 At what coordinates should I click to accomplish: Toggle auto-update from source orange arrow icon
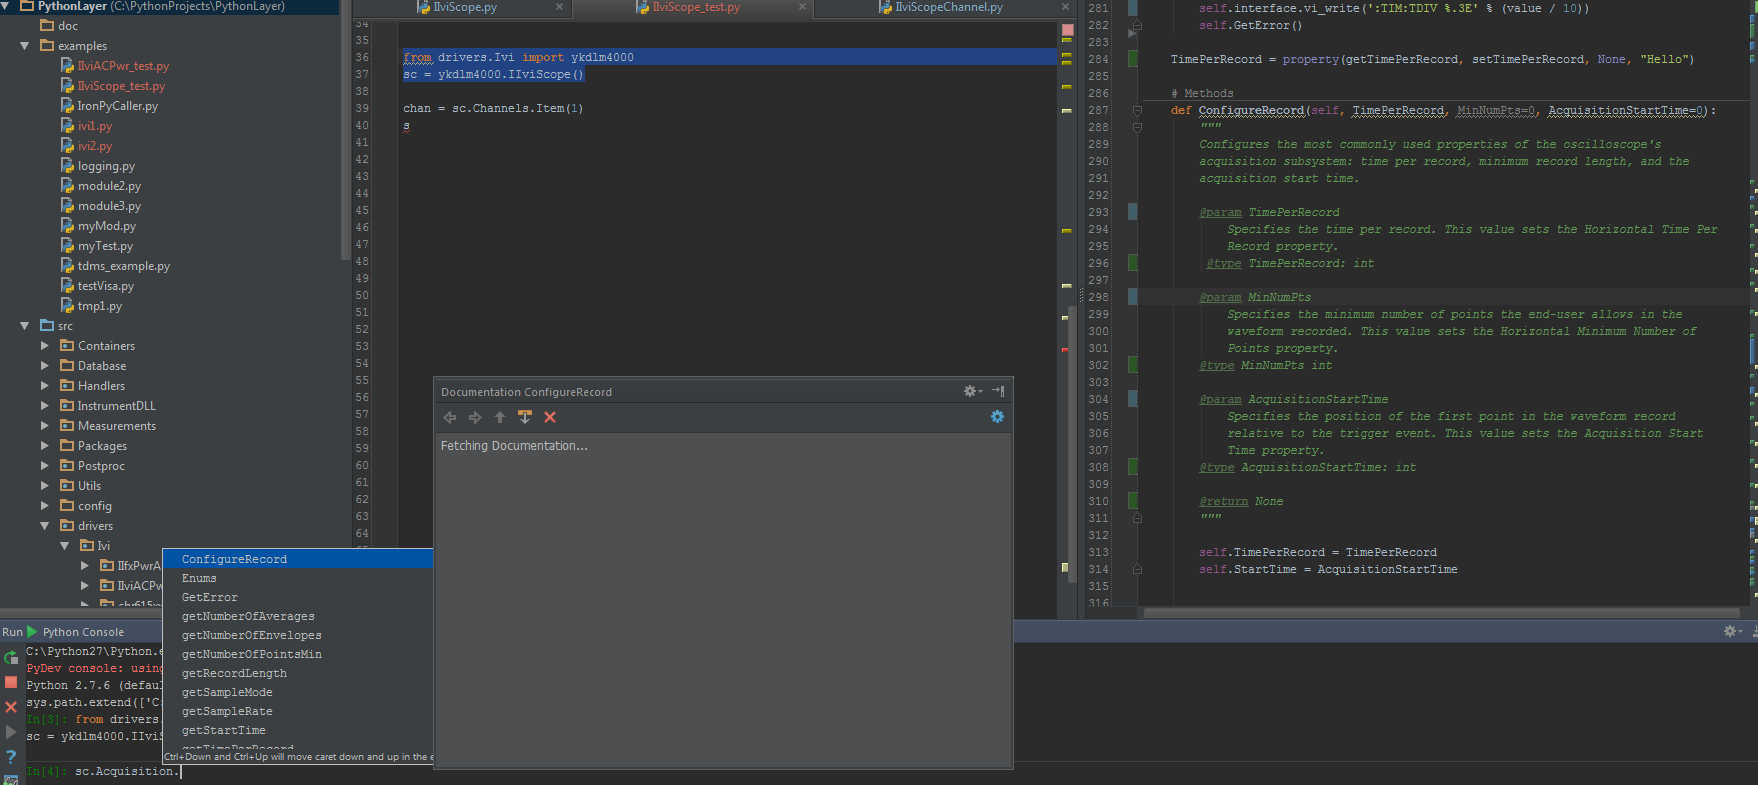pyautogui.click(x=525, y=418)
